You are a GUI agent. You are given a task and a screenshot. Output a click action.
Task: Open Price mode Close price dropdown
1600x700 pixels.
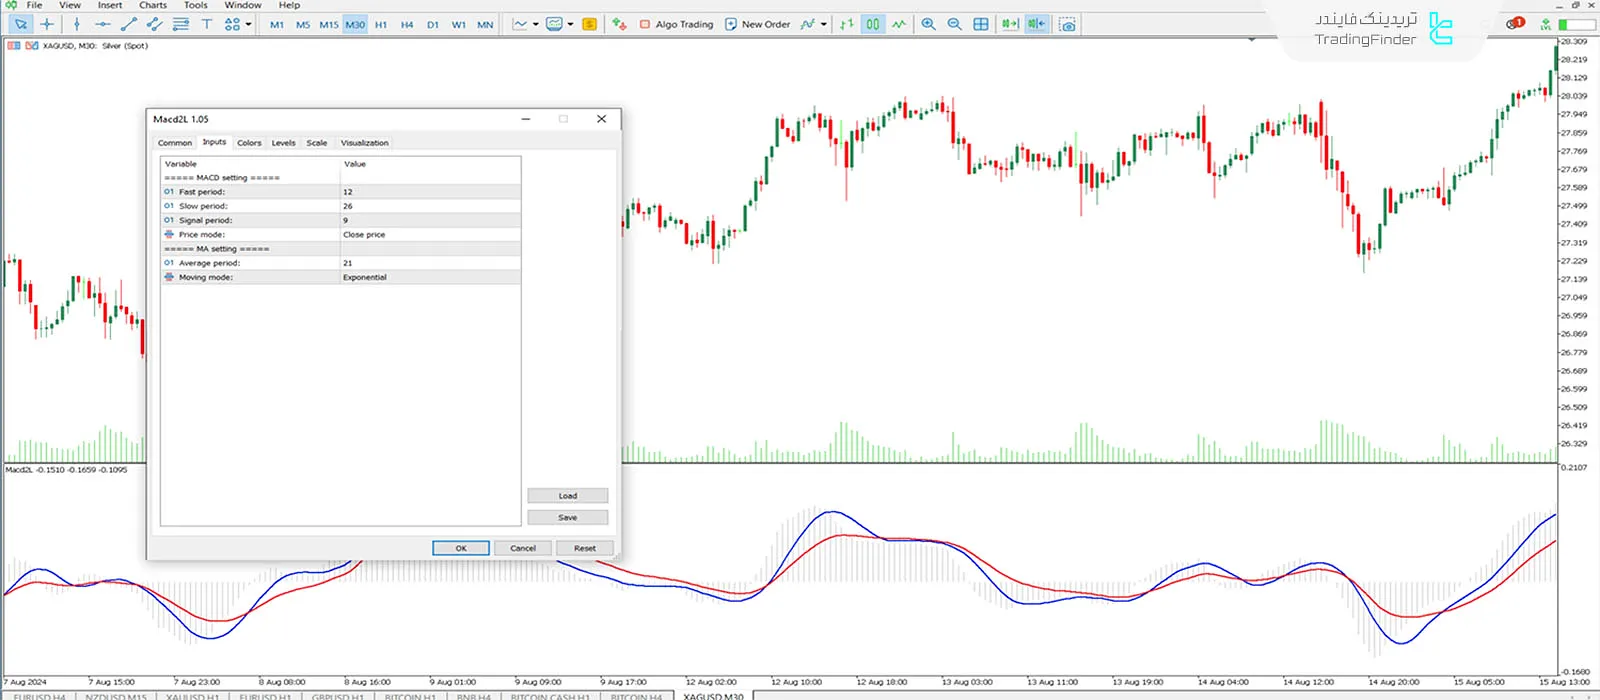click(x=430, y=235)
